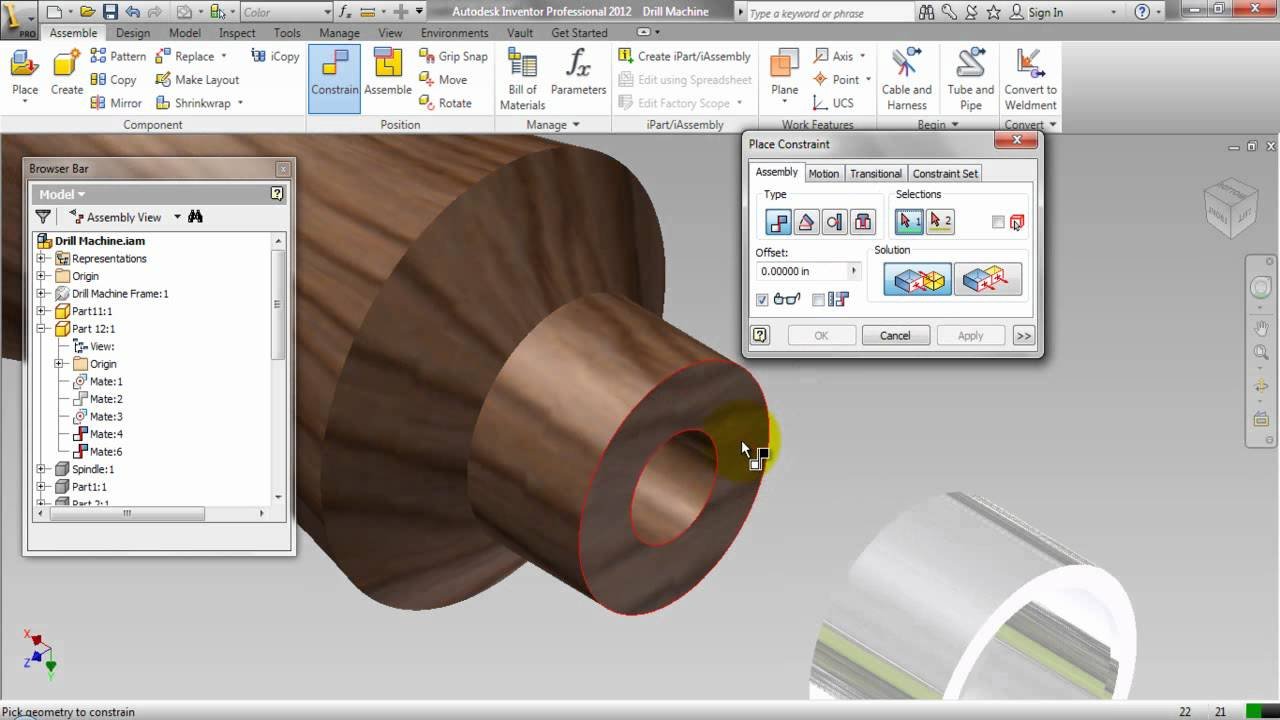Click the Cancel button in Place Constraint
This screenshot has height=720, width=1280.
(895, 336)
